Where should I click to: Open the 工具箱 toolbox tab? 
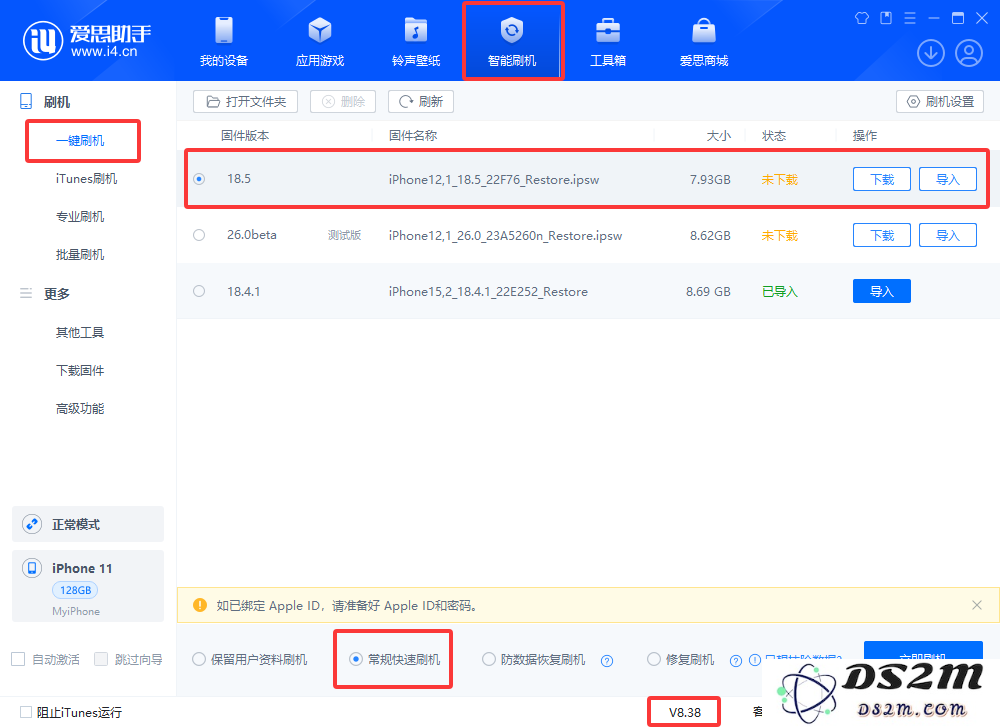[x=608, y=42]
